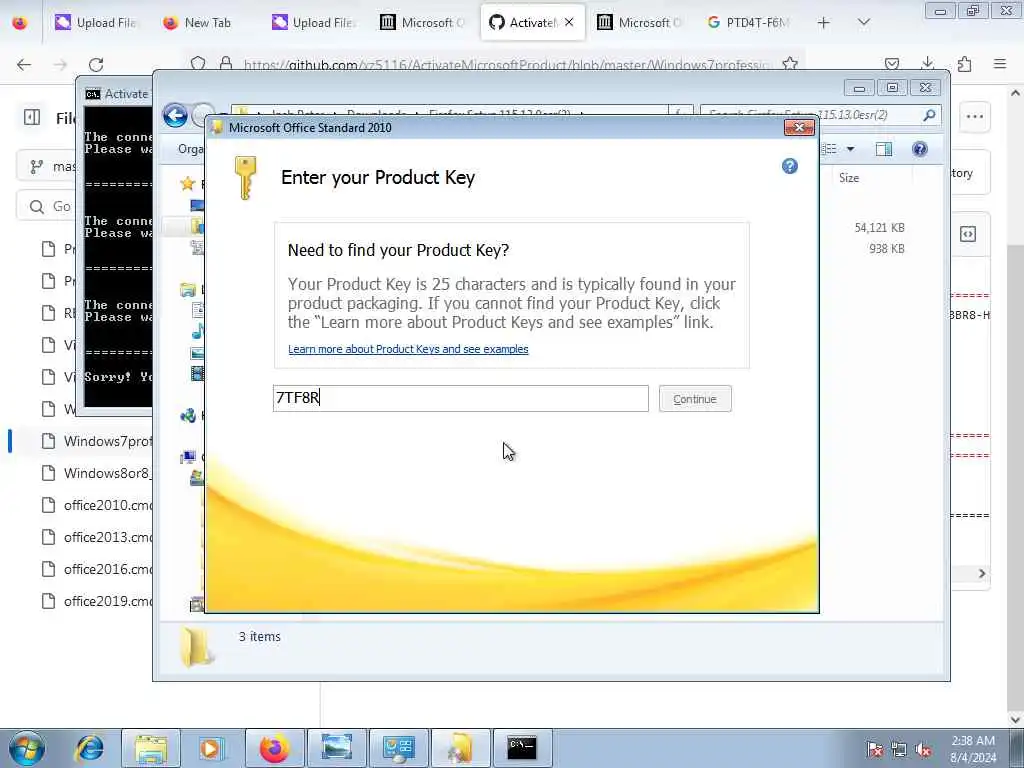Switch to second Microsoft tab

click(x=639, y=23)
